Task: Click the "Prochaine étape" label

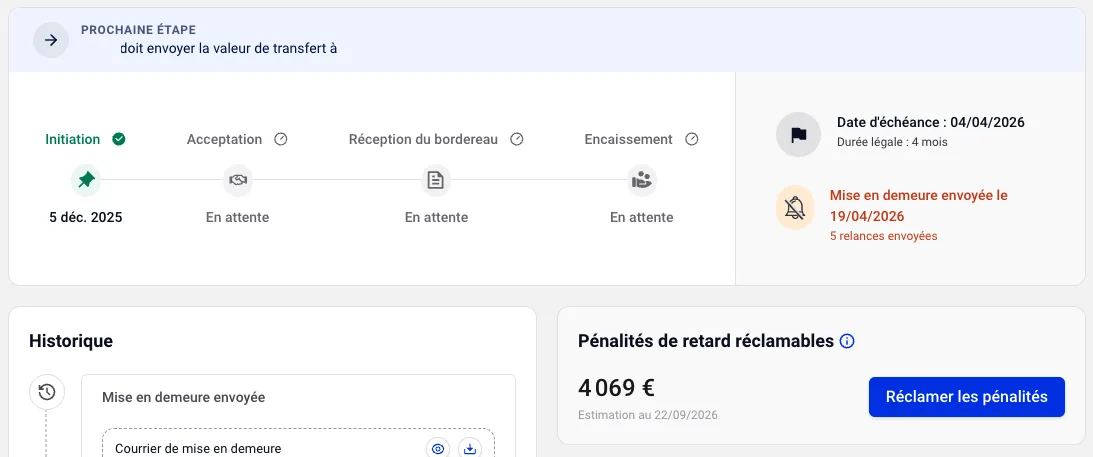Action: tap(138, 30)
